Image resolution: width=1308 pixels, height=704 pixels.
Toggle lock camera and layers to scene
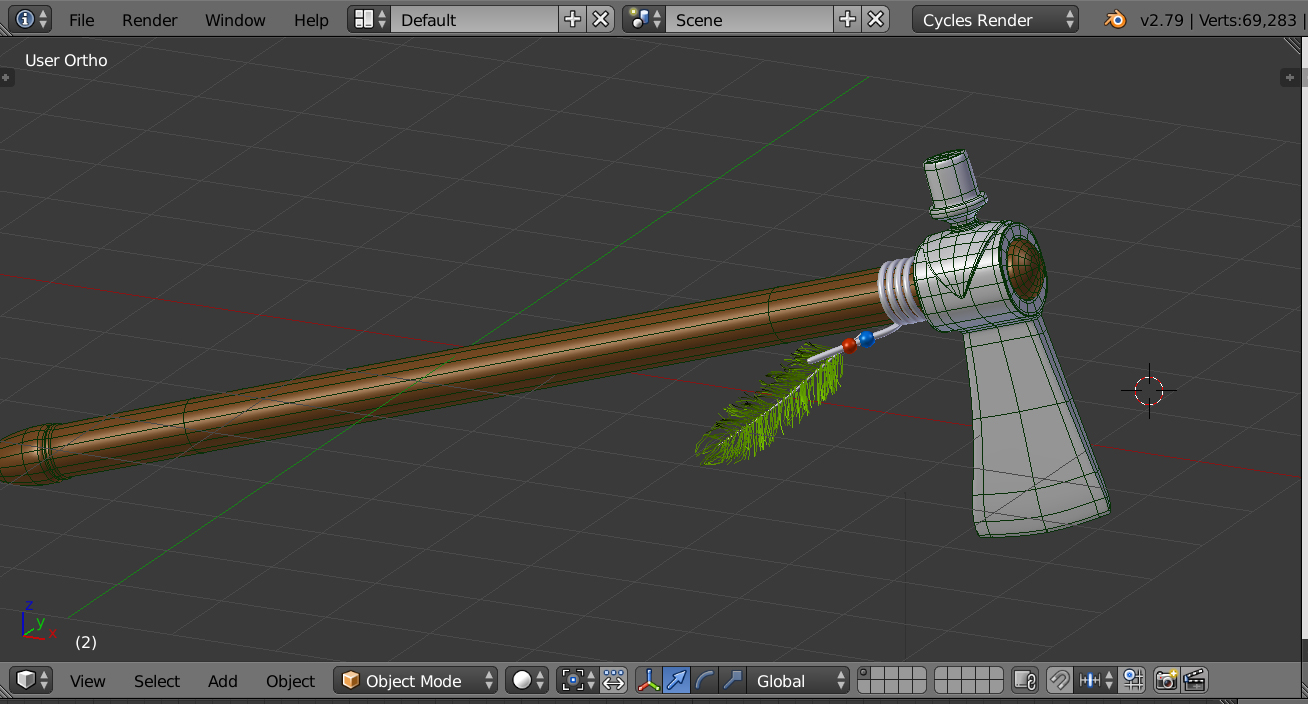coord(1024,680)
